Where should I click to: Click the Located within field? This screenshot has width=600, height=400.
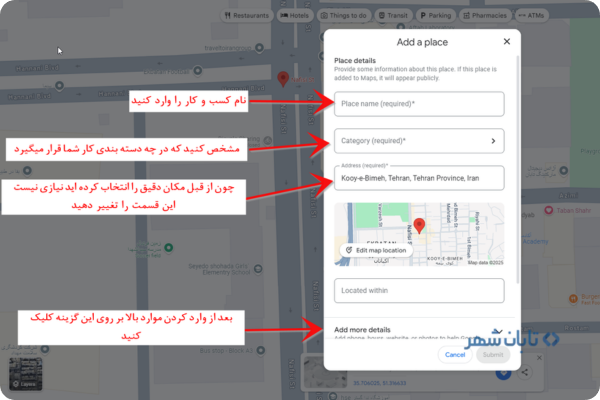(419, 291)
